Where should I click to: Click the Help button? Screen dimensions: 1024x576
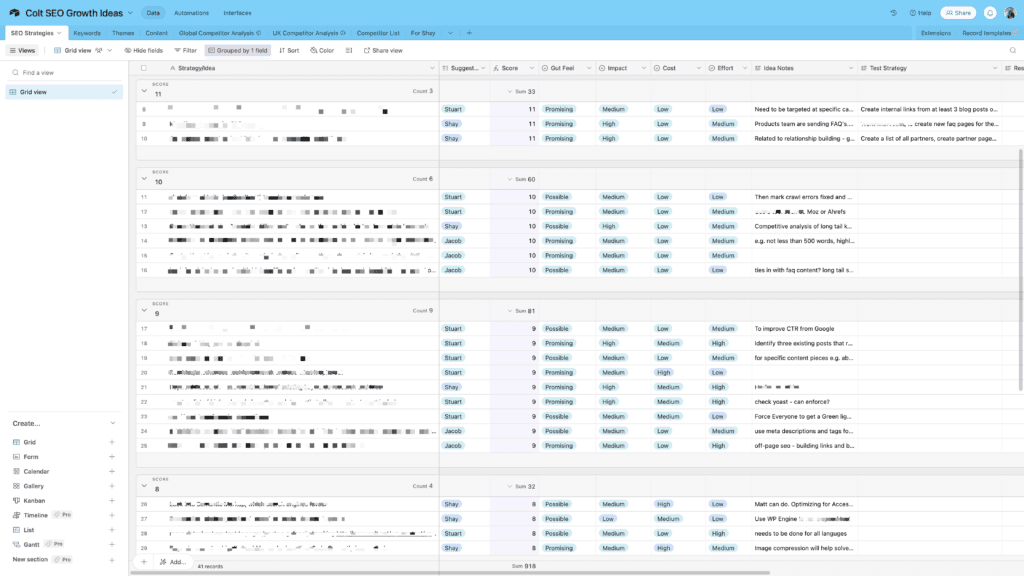[x=920, y=13]
